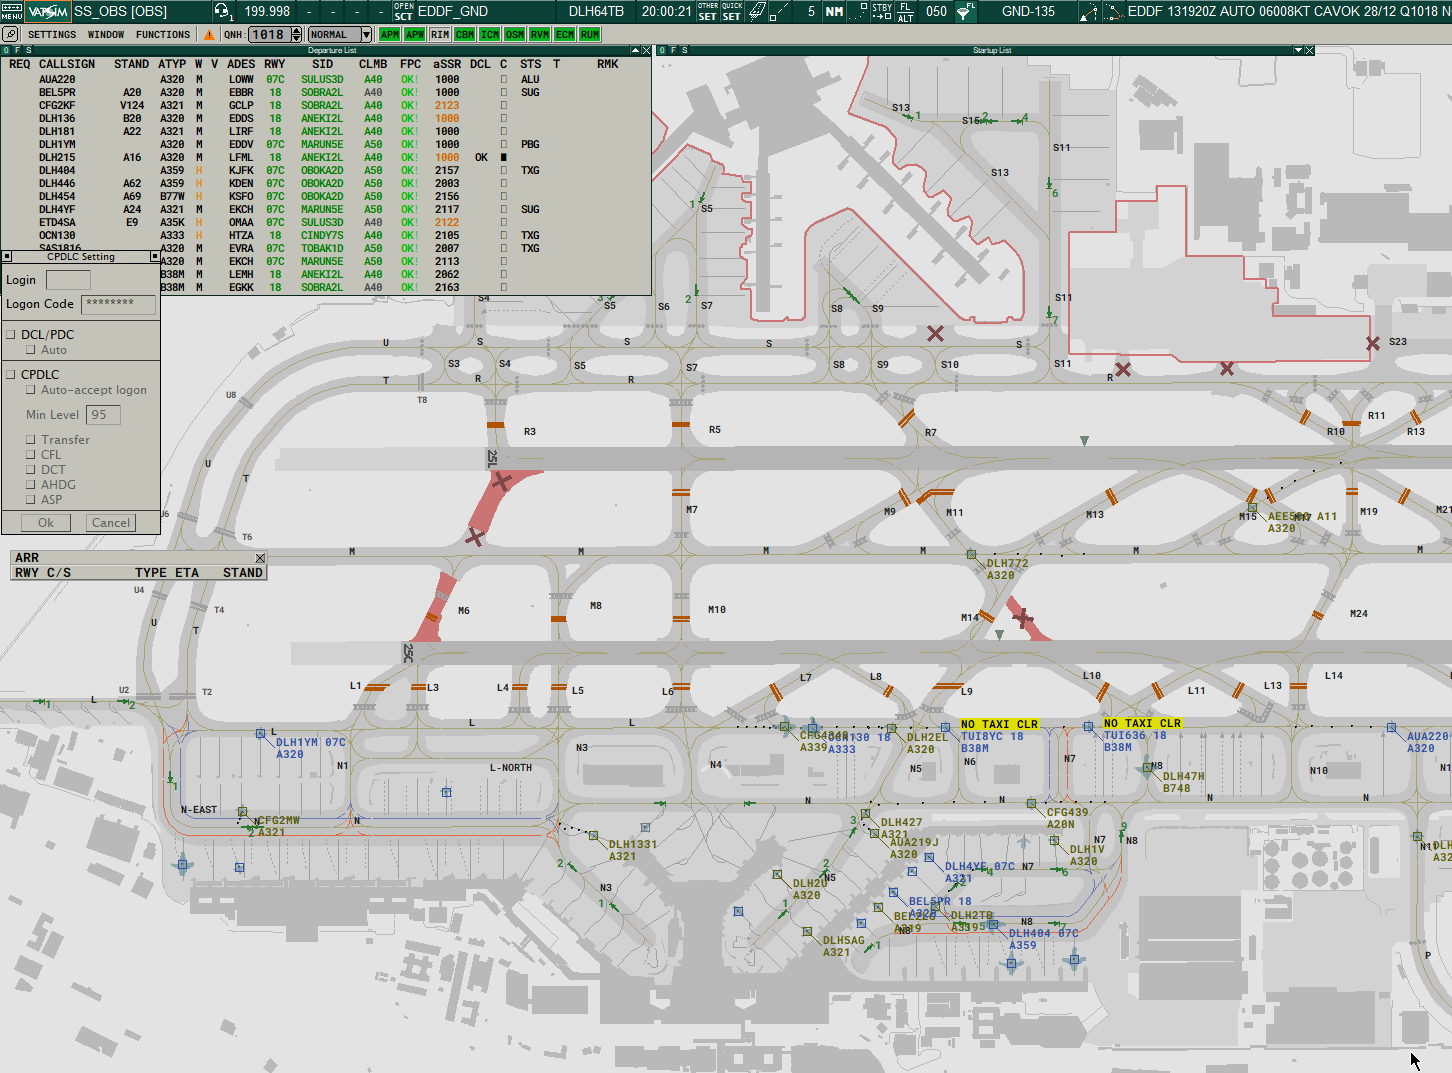The width and height of the screenshot is (1452, 1073).
Task: Enable the DCL/PDC checkbox
Action: click(x=11, y=334)
